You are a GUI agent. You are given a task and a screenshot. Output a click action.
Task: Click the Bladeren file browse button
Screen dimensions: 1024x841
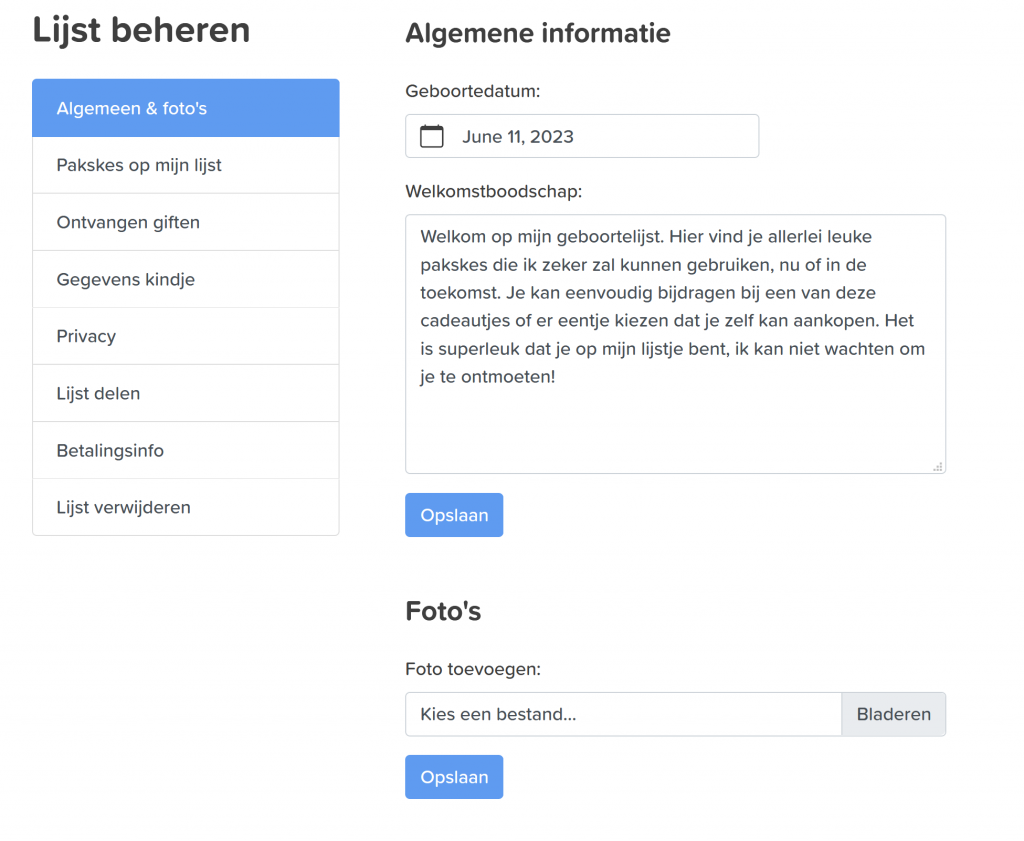pyautogui.click(x=893, y=714)
